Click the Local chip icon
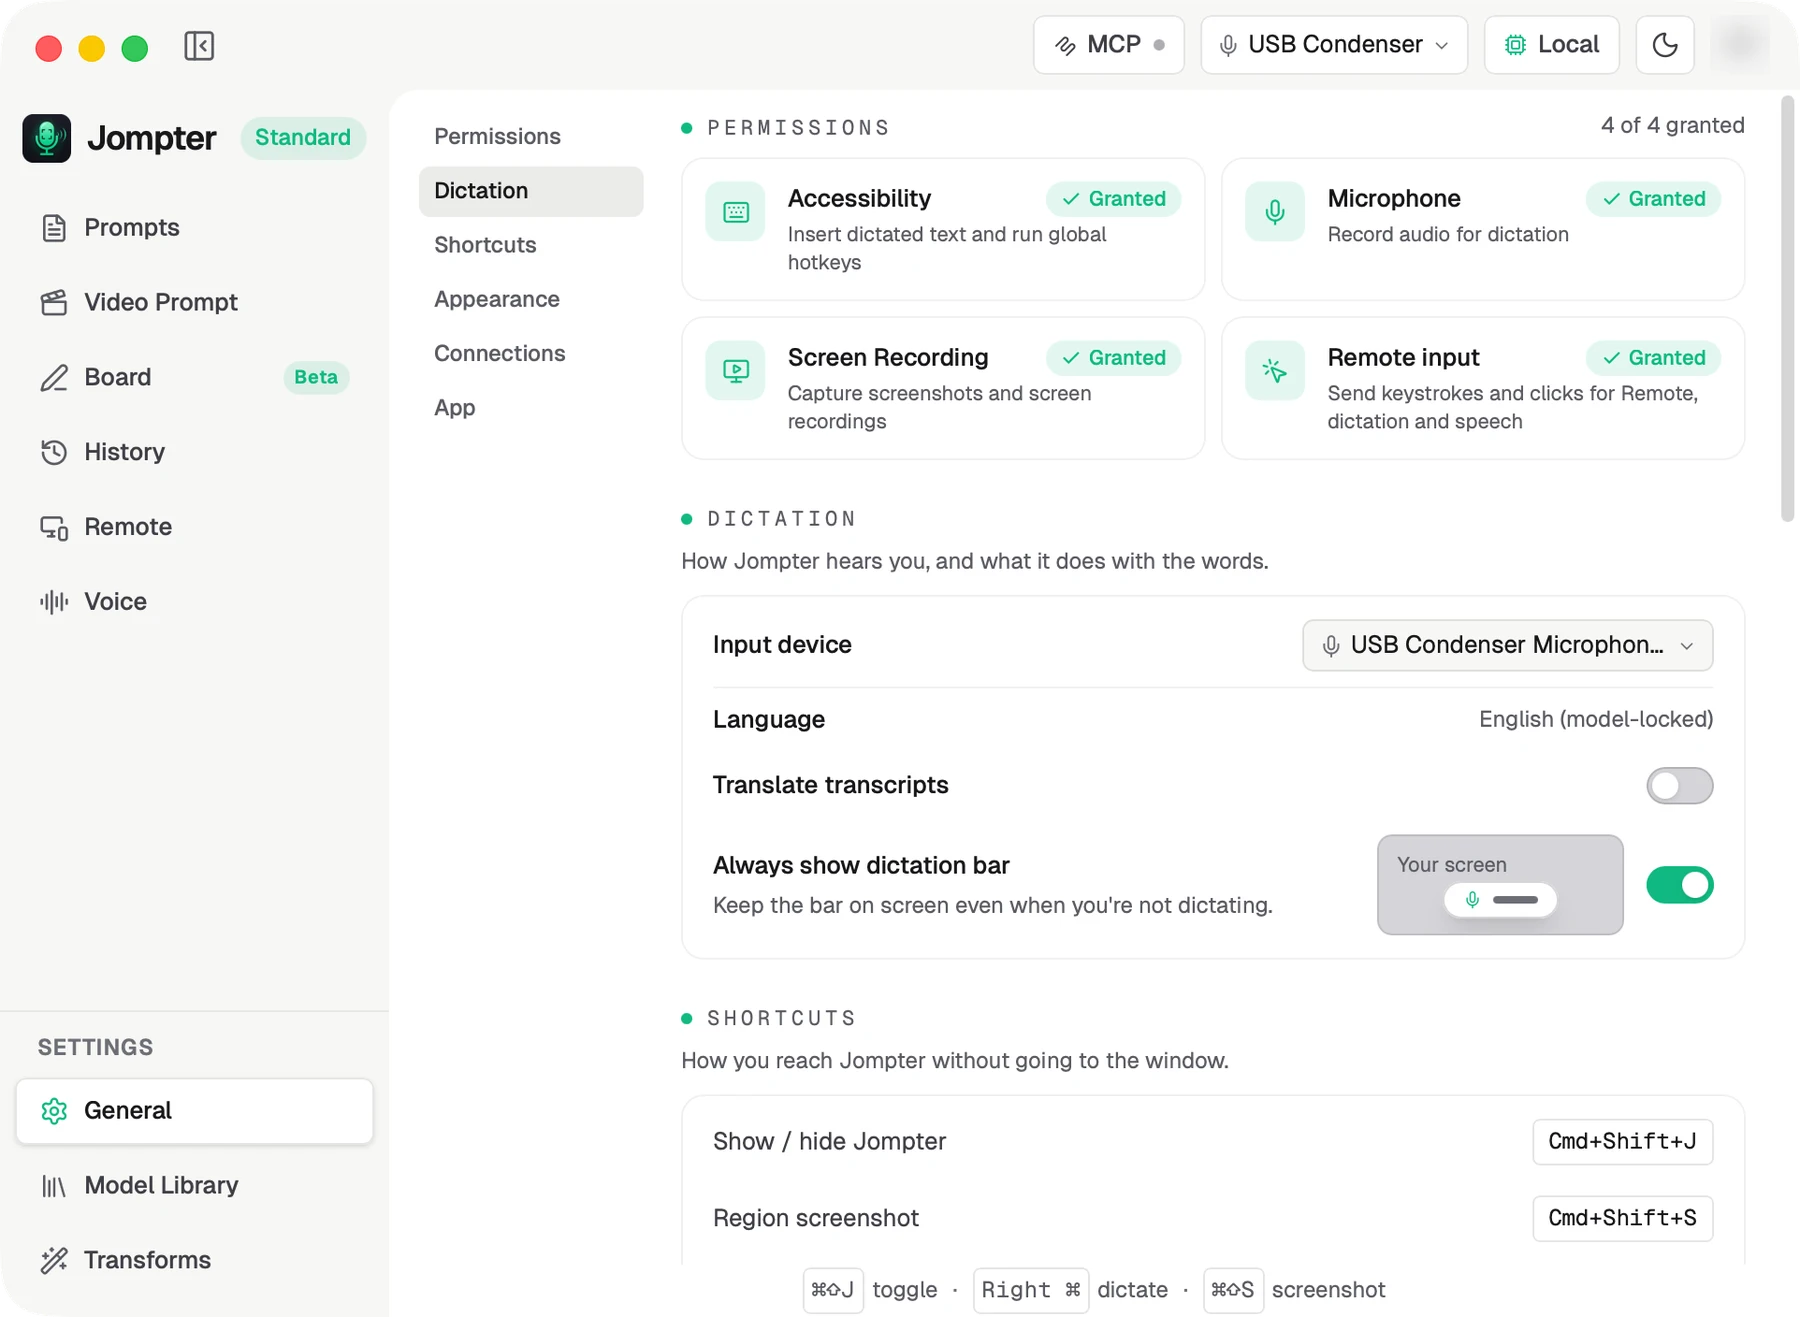Viewport: 1800px width, 1317px height. (x=1516, y=45)
